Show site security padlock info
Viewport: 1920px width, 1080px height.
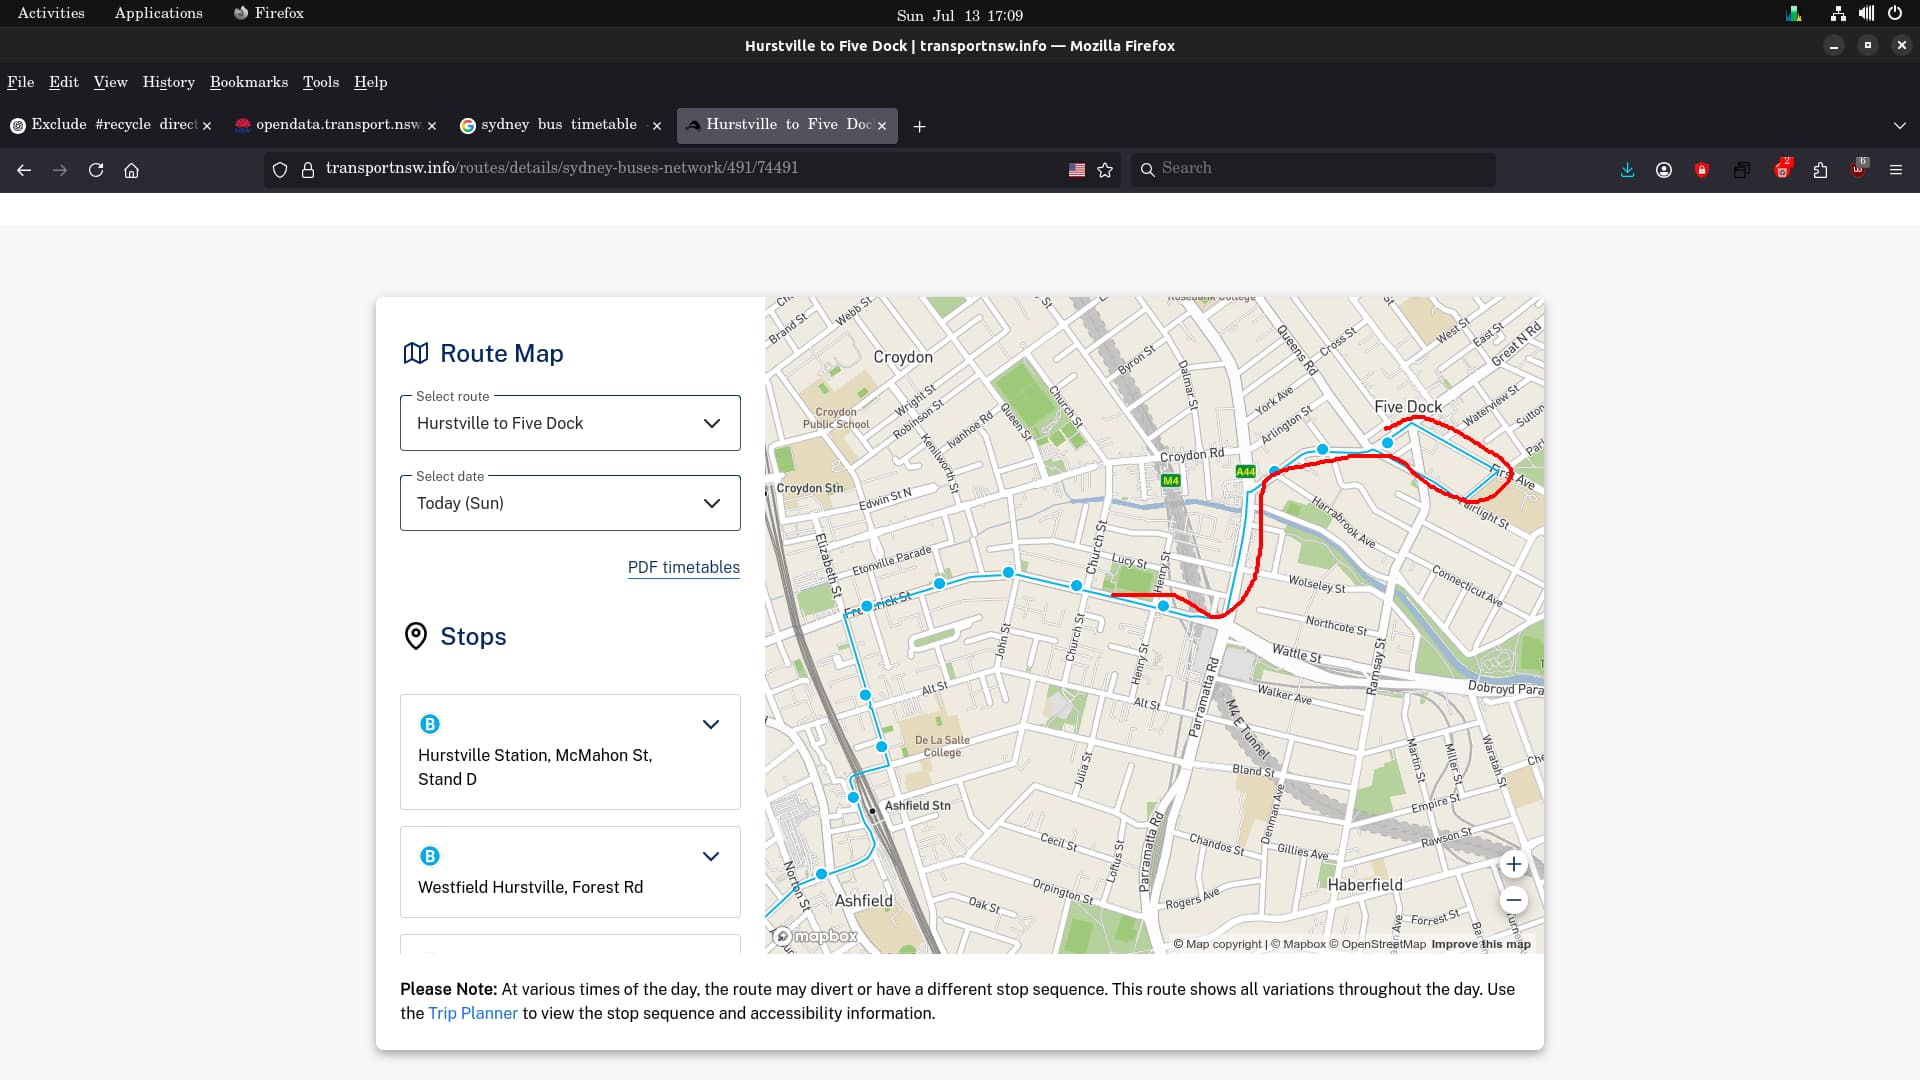pyautogui.click(x=308, y=170)
